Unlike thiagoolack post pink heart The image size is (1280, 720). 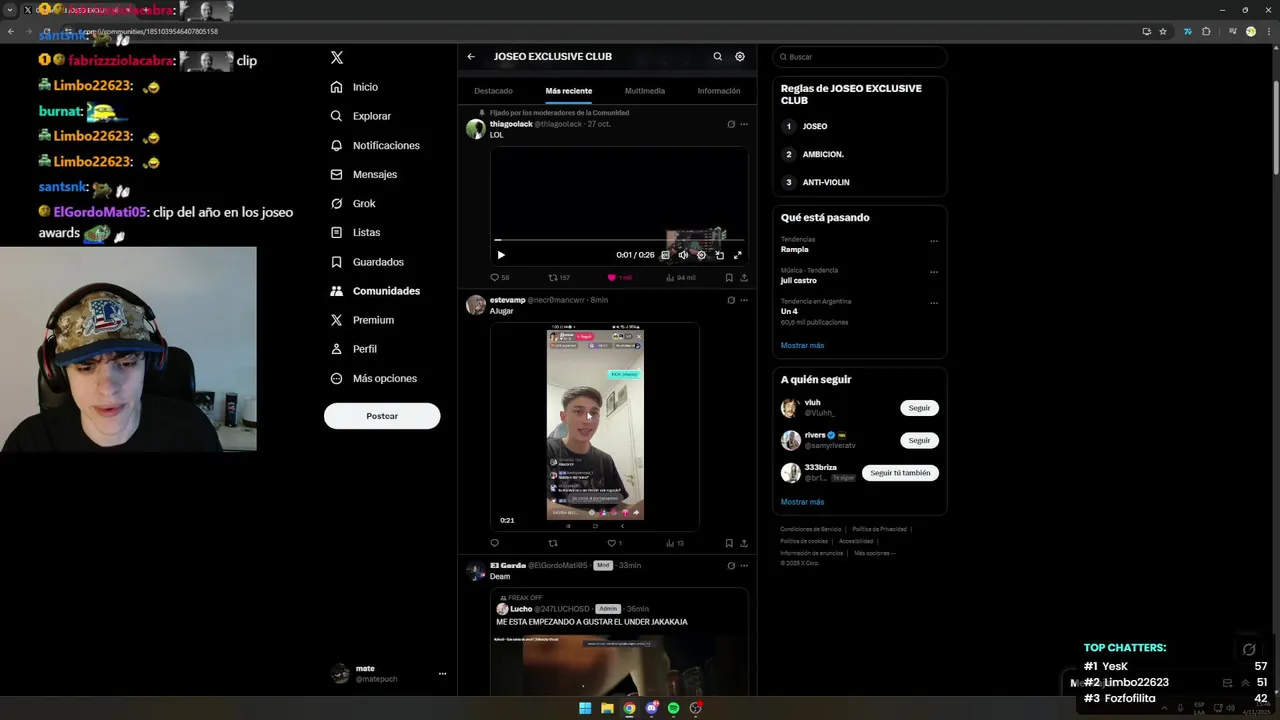[619, 278]
